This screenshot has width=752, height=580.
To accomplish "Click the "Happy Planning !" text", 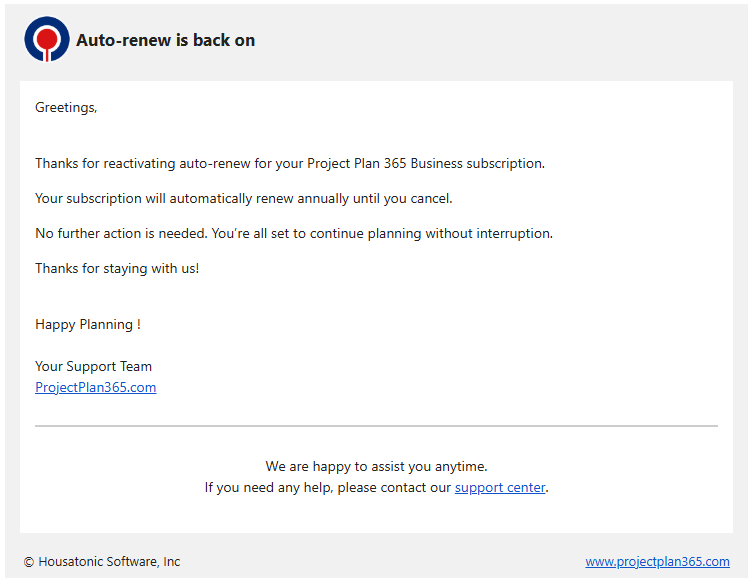I will point(88,325).
